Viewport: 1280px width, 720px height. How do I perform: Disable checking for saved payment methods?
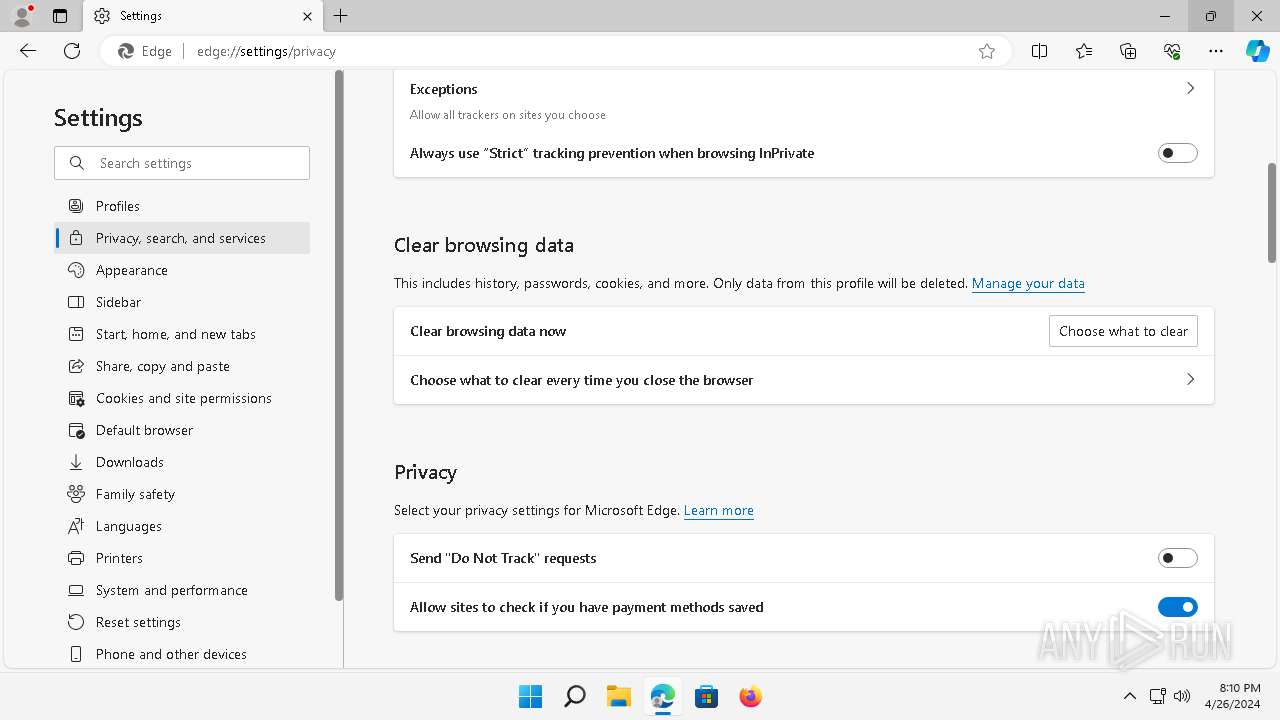[x=1177, y=607]
